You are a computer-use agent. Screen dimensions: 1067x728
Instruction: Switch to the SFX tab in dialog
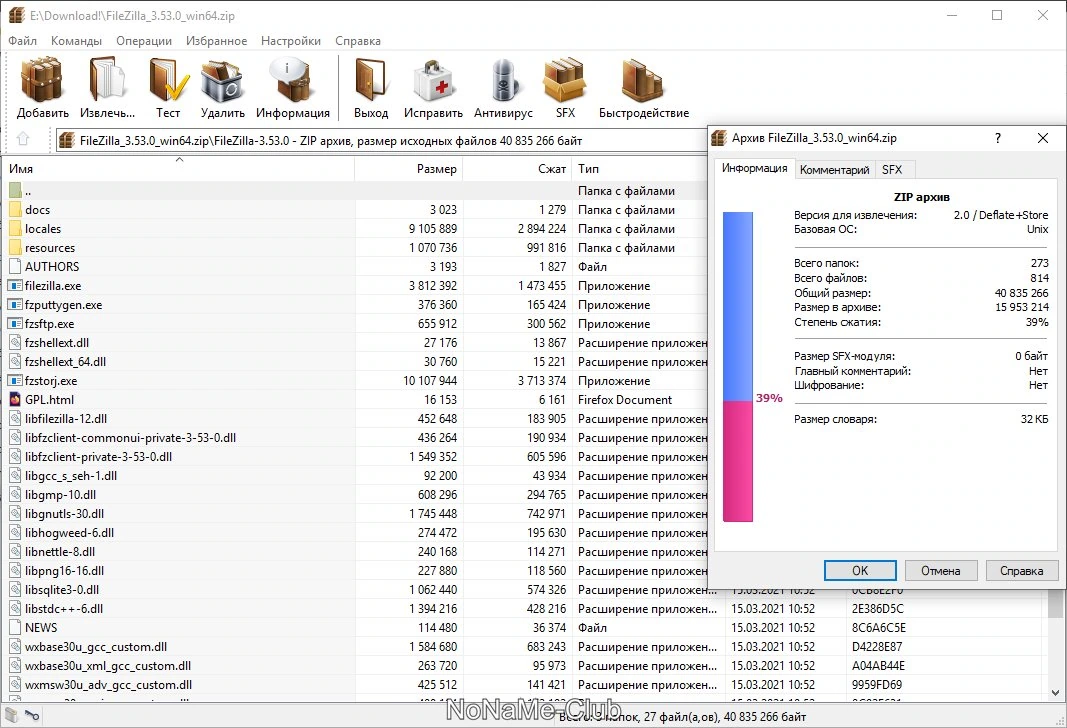point(891,169)
